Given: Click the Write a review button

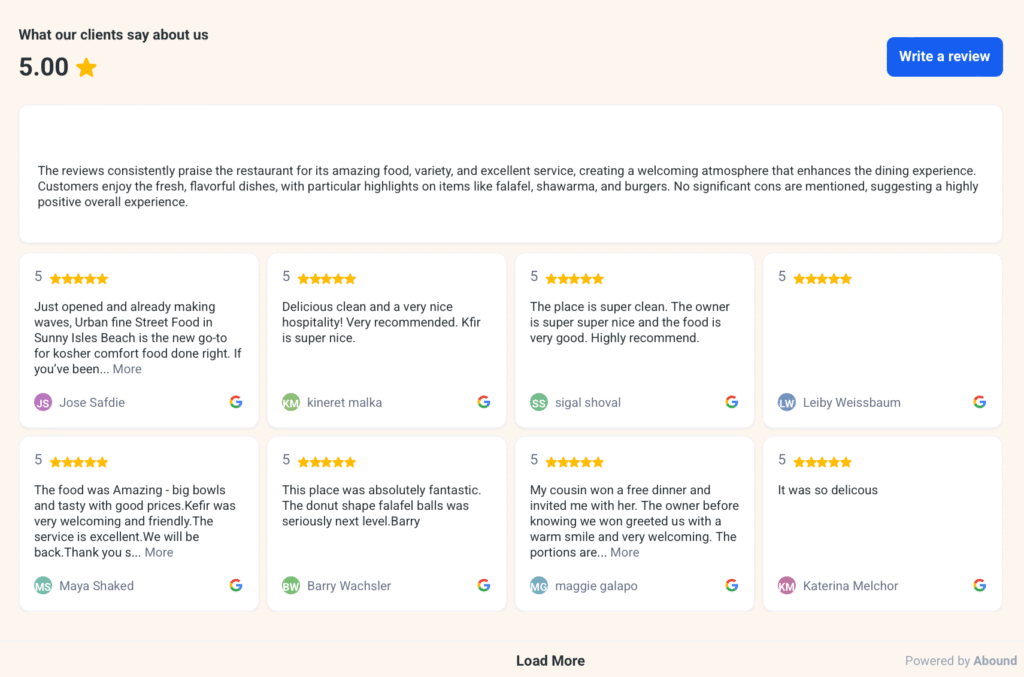Looking at the screenshot, I should pyautogui.click(x=944, y=57).
